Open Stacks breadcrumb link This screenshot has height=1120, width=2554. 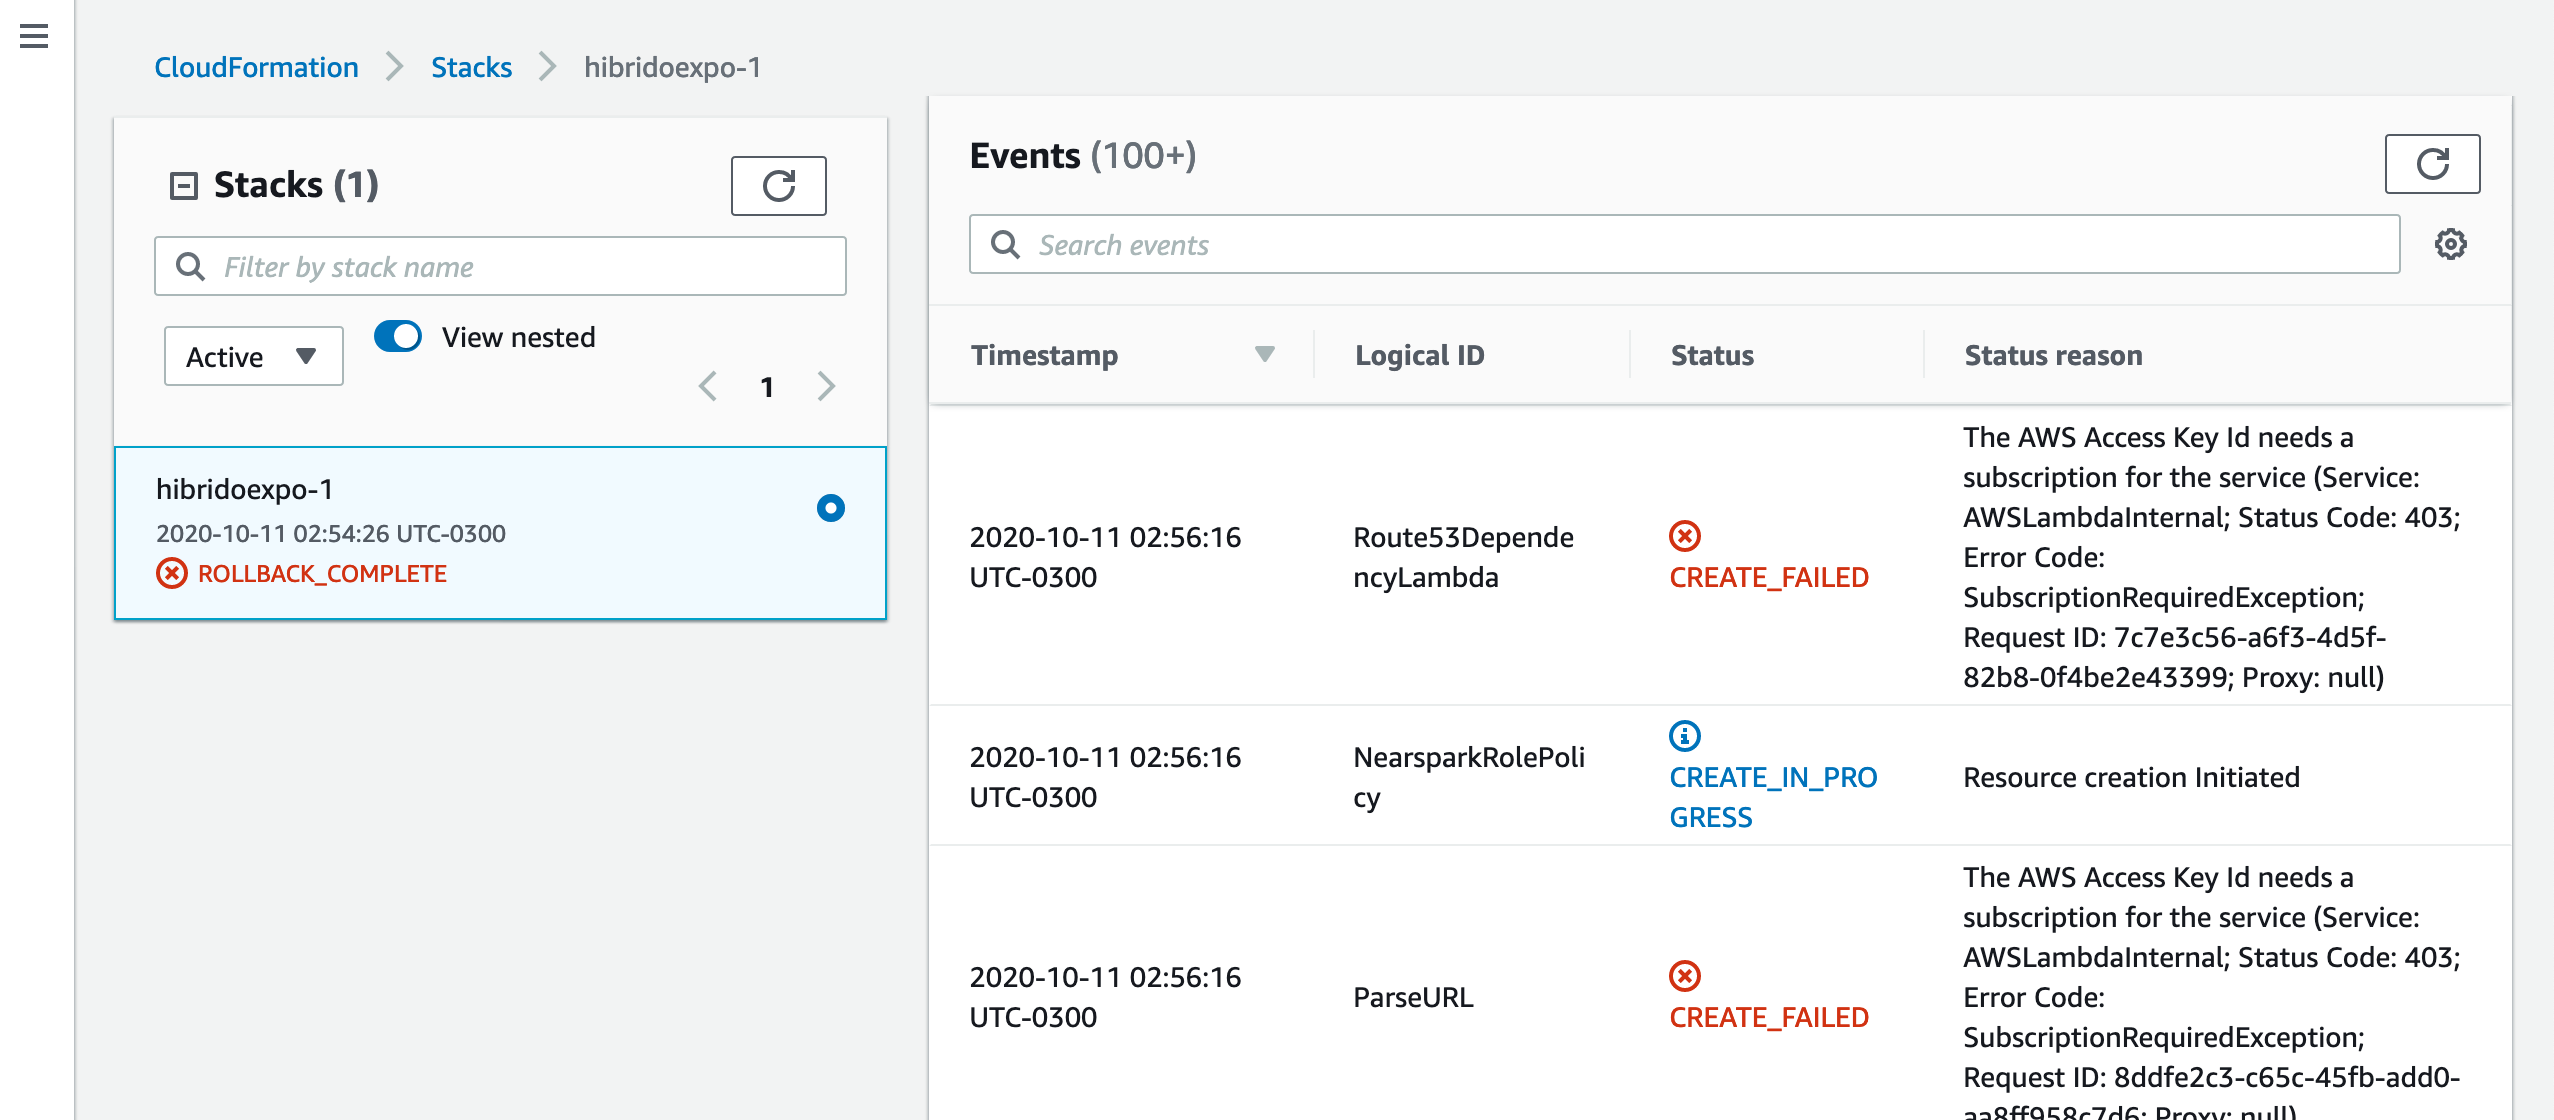(x=471, y=67)
